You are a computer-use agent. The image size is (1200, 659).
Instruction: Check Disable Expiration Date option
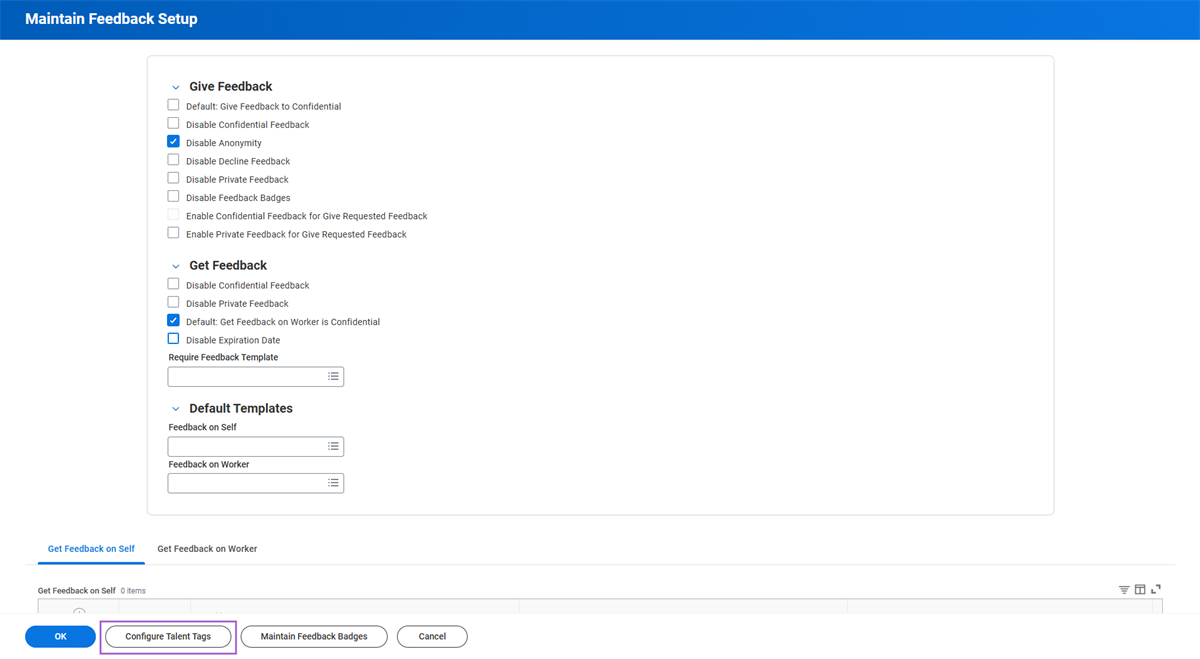(x=173, y=339)
